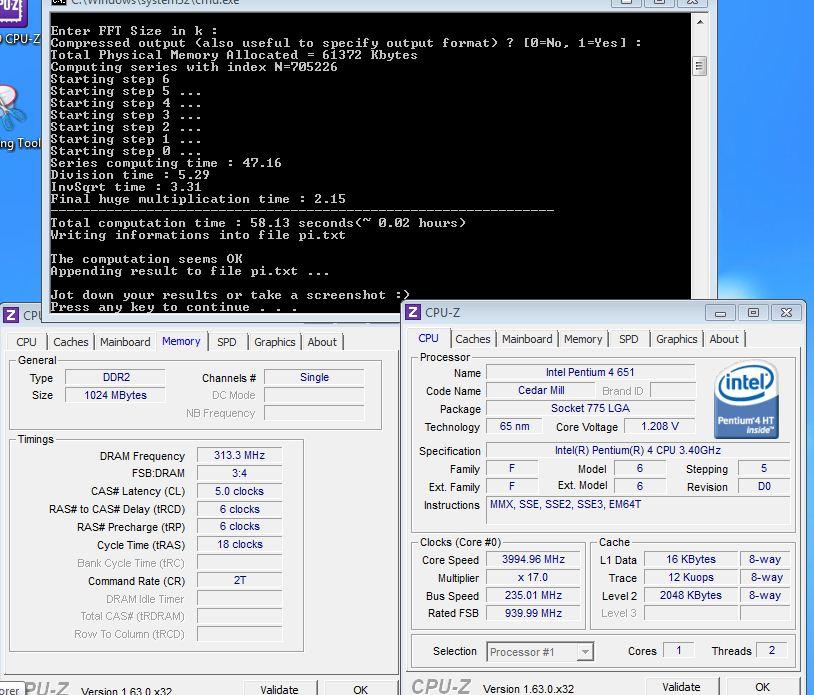The image size is (814, 695).
Task: Click the Socket 775 LGA package value
Action: click(x=590, y=408)
